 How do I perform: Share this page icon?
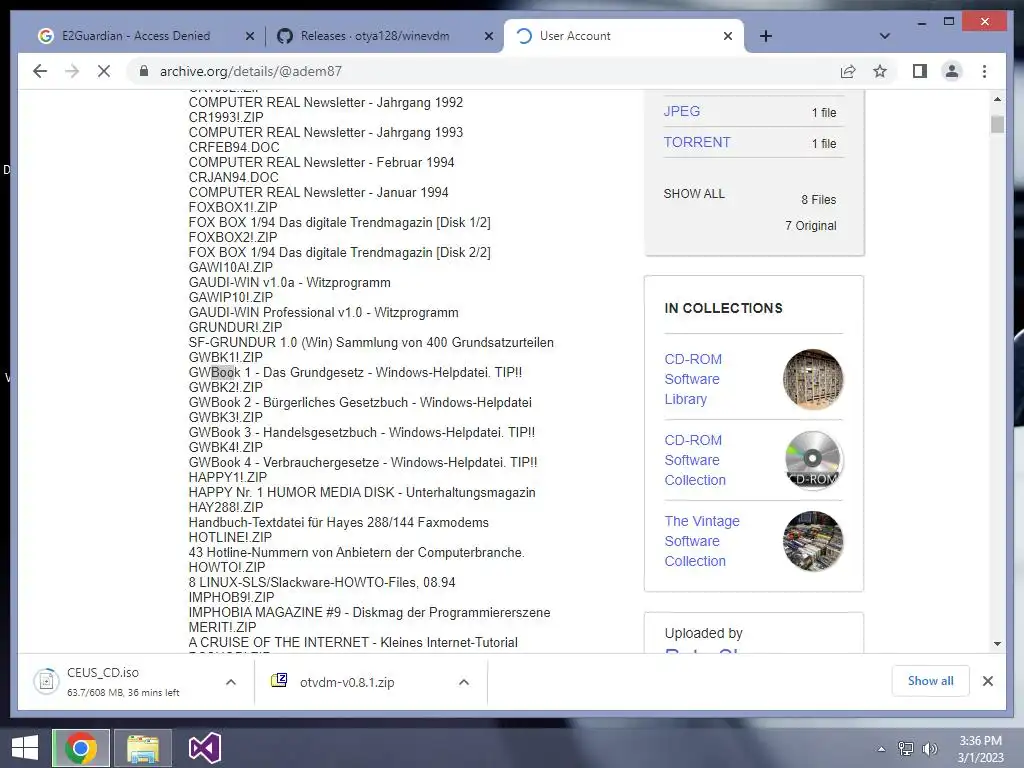(x=848, y=71)
